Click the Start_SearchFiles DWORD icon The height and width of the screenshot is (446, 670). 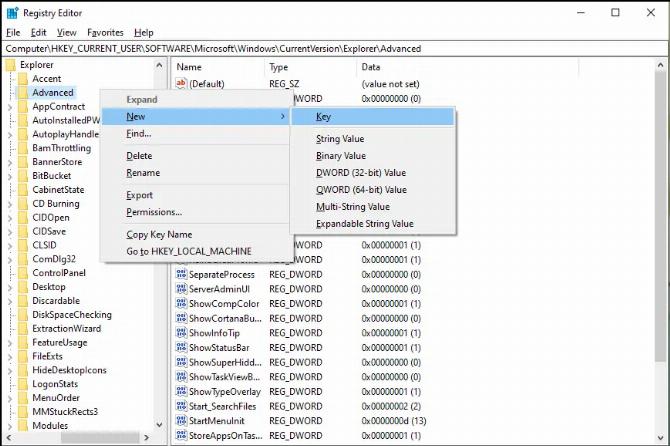181,406
